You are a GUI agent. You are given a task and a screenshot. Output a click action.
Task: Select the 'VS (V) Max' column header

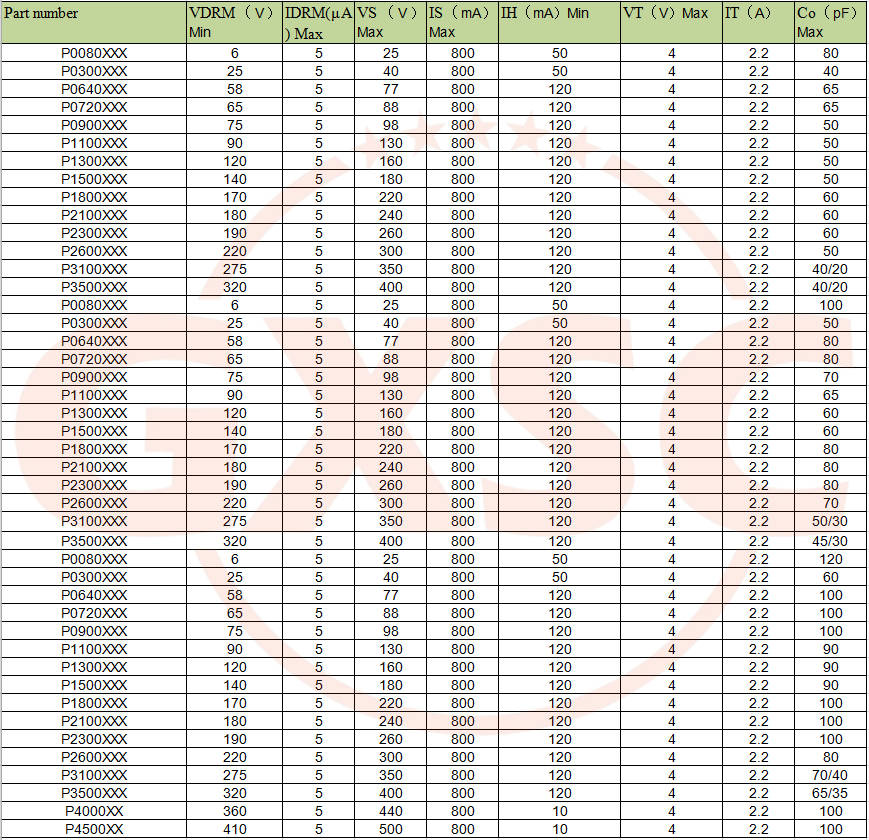[390, 22]
